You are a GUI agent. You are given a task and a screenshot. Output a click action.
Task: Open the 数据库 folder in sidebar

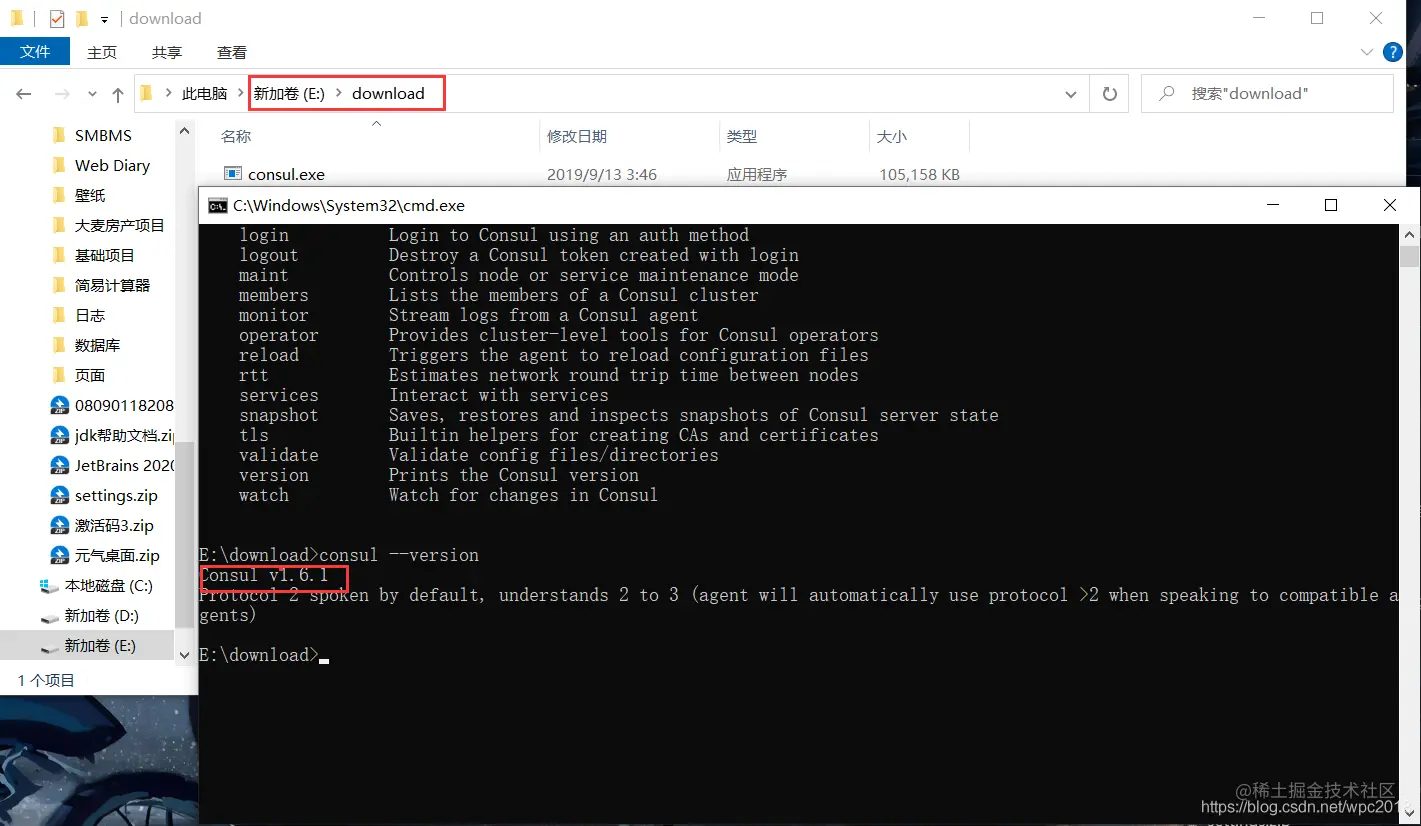(97, 345)
